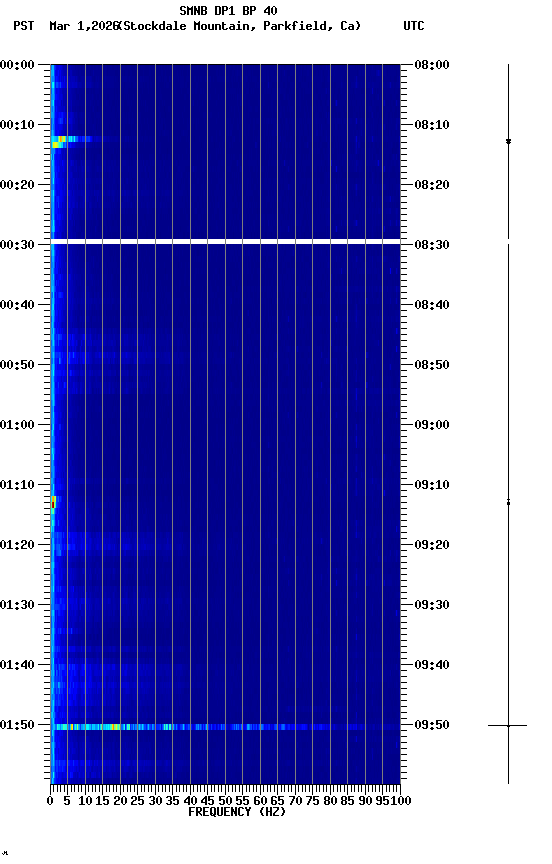Click the 10 Hz frequency axis label

pos(85,801)
